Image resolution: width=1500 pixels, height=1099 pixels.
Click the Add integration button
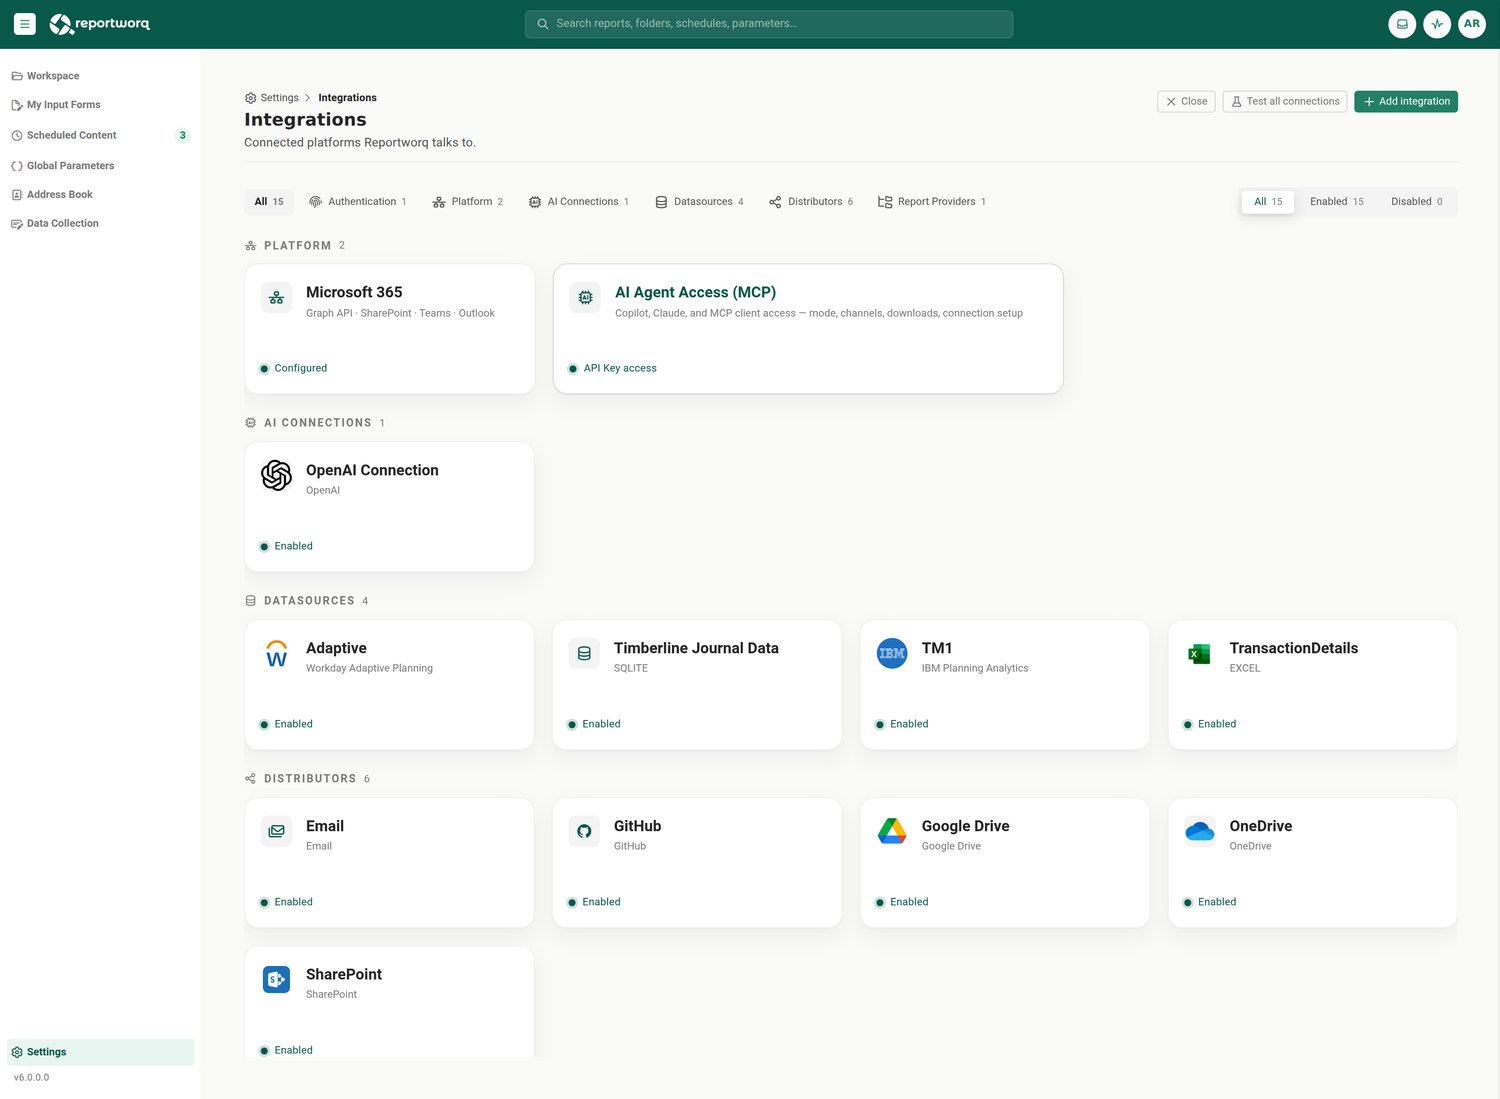click(1406, 102)
